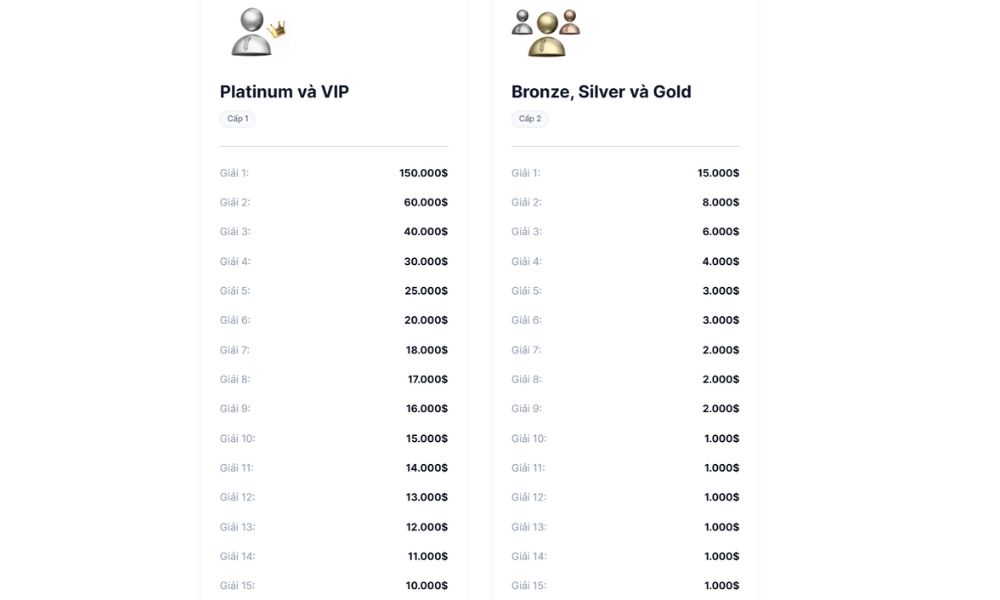Click the 17.000$ prize amount
Image resolution: width=1000 pixels, height=600 pixels.
pos(428,379)
